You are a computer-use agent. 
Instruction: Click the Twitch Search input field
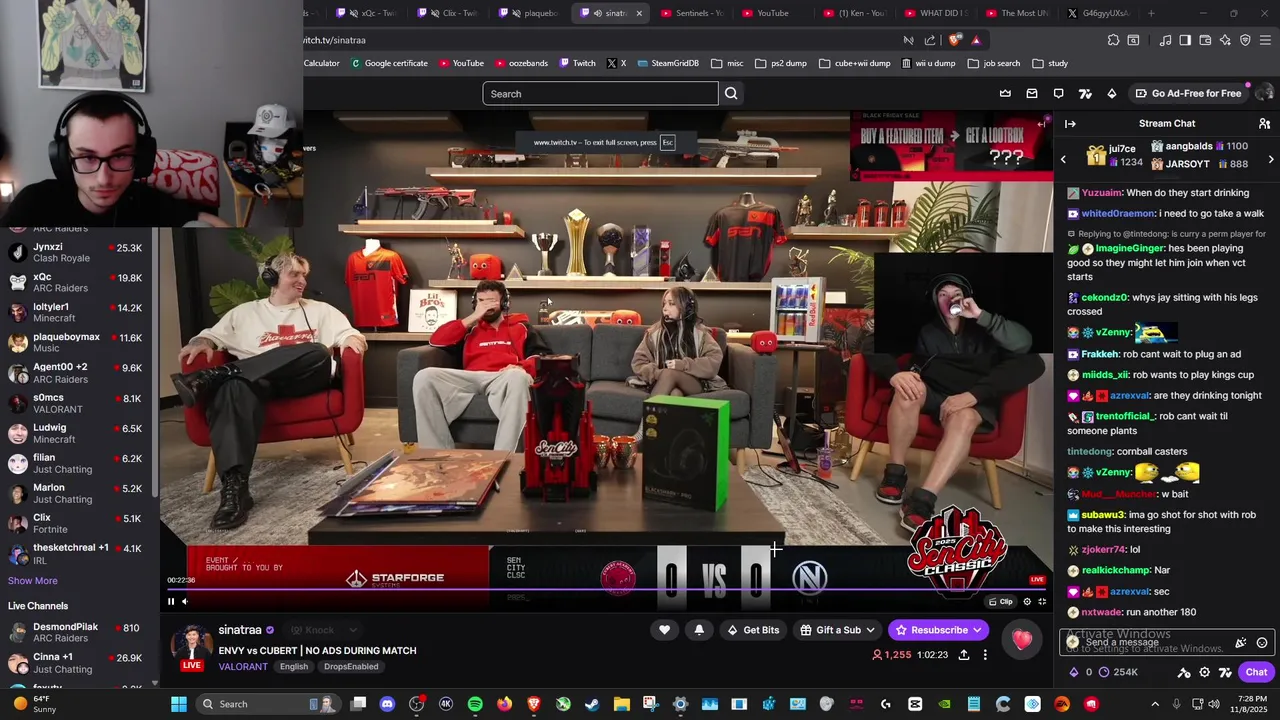(x=600, y=94)
